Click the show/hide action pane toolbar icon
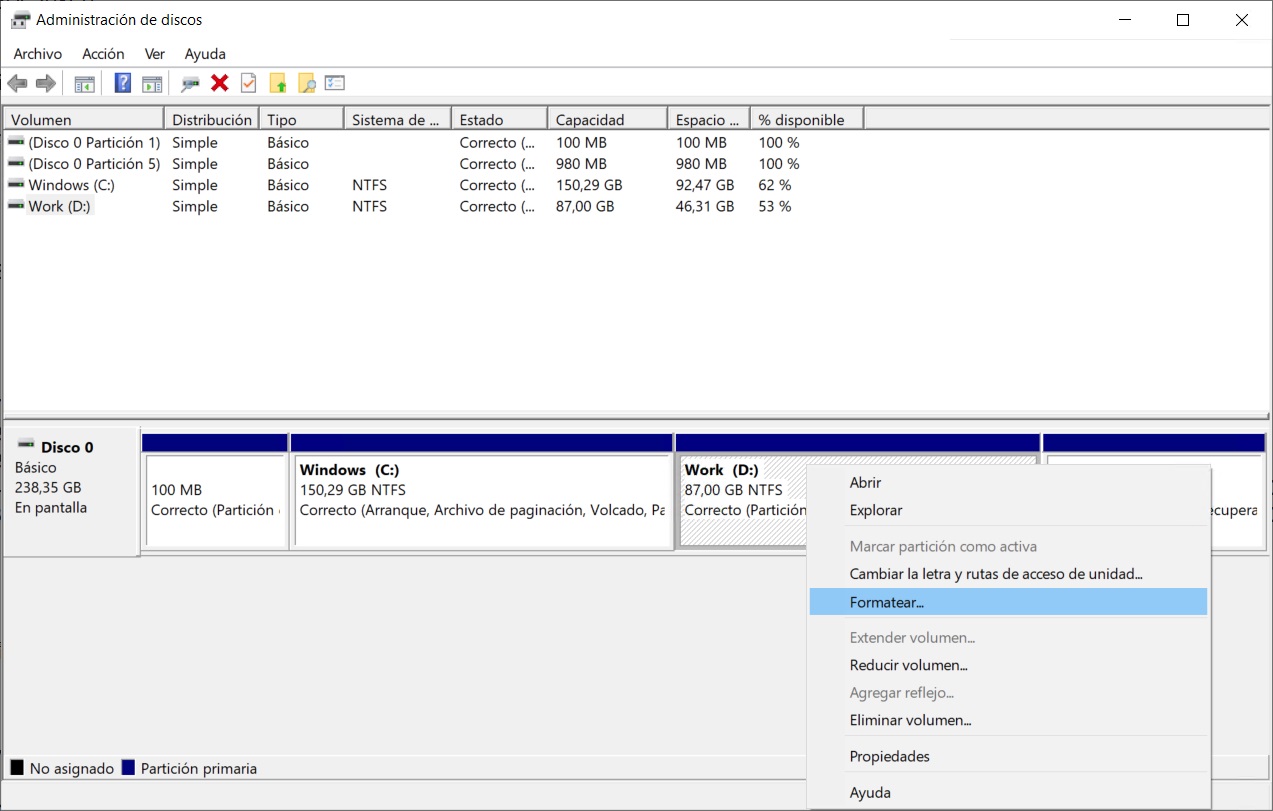The image size is (1273, 811). click(152, 83)
